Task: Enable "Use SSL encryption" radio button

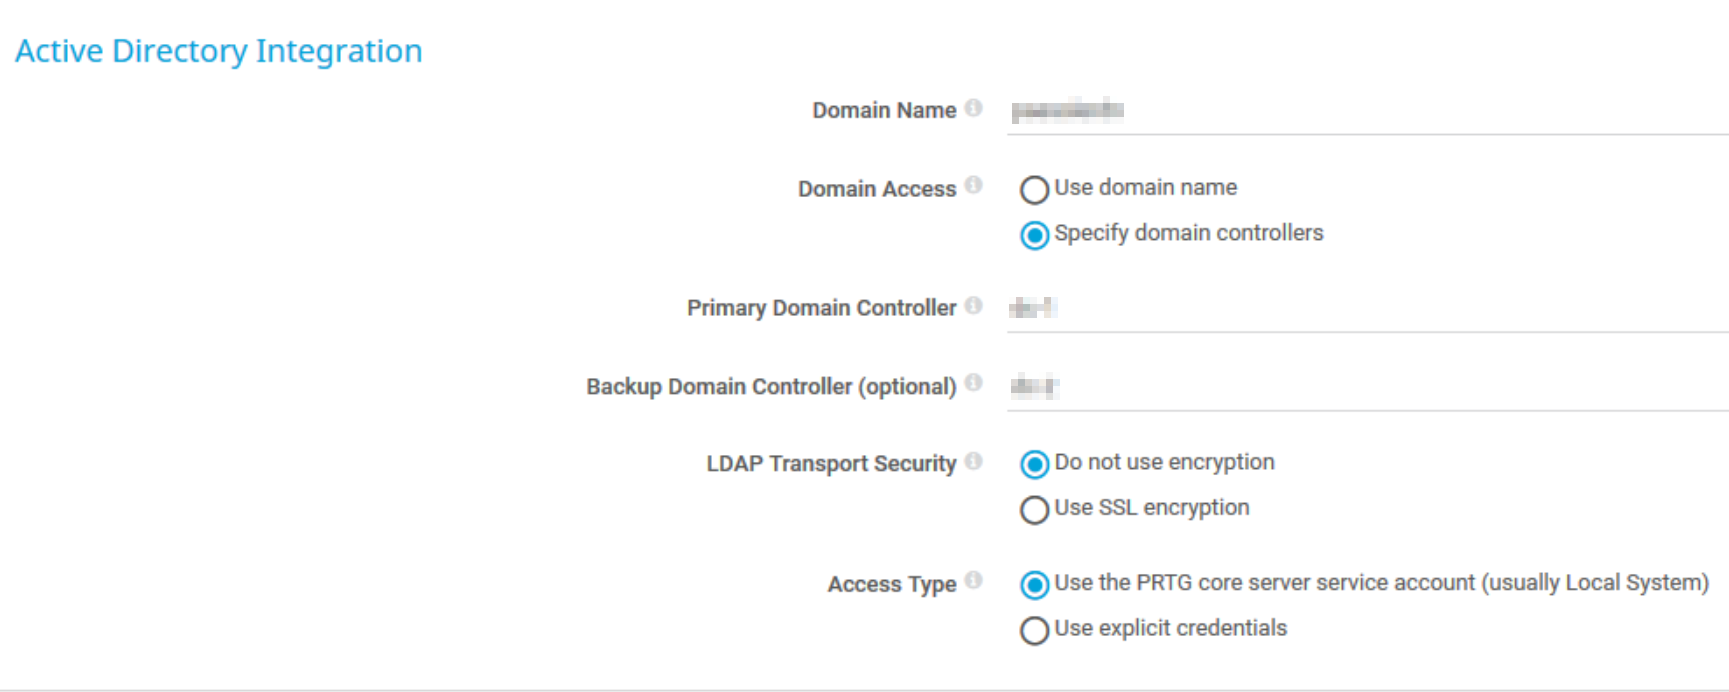Action: [1034, 510]
